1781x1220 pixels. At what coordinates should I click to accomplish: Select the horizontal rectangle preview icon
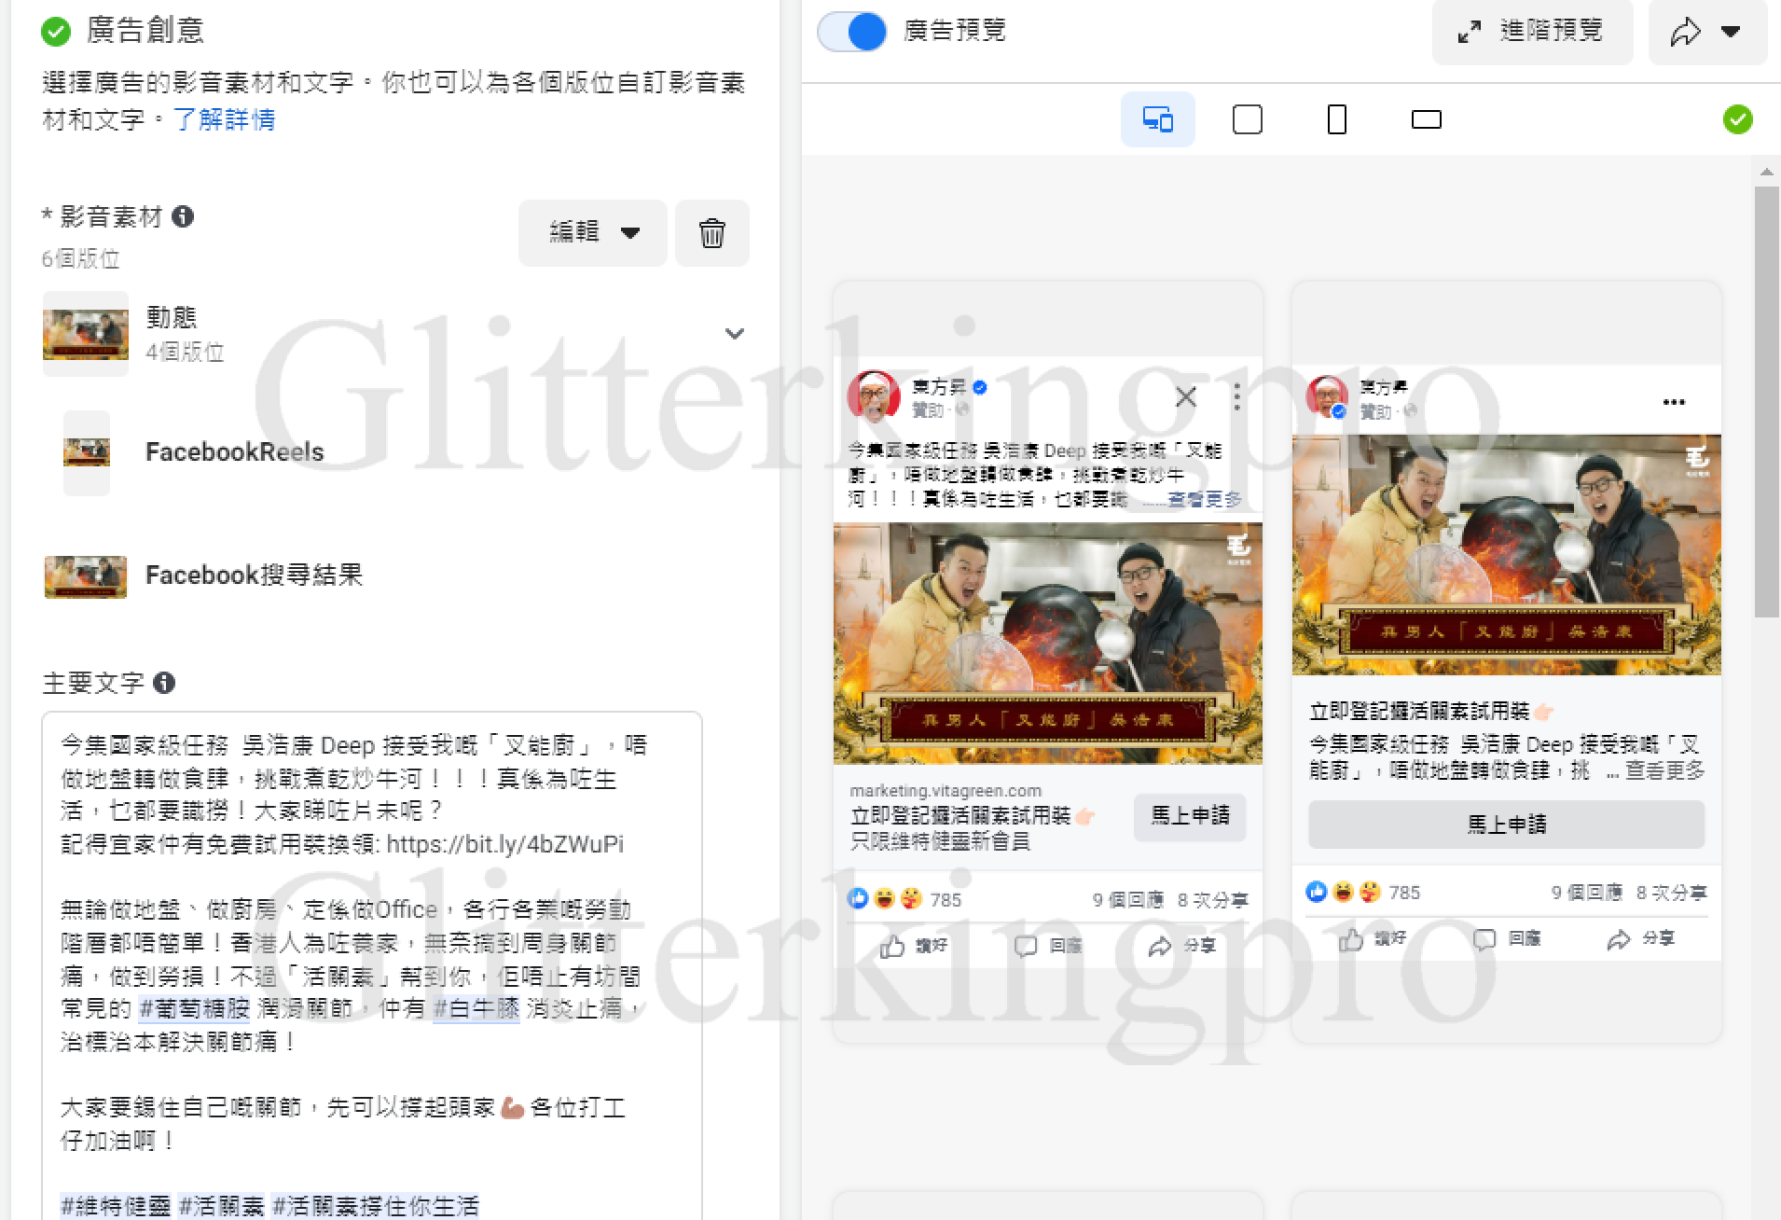click(x=1426, y=120)
